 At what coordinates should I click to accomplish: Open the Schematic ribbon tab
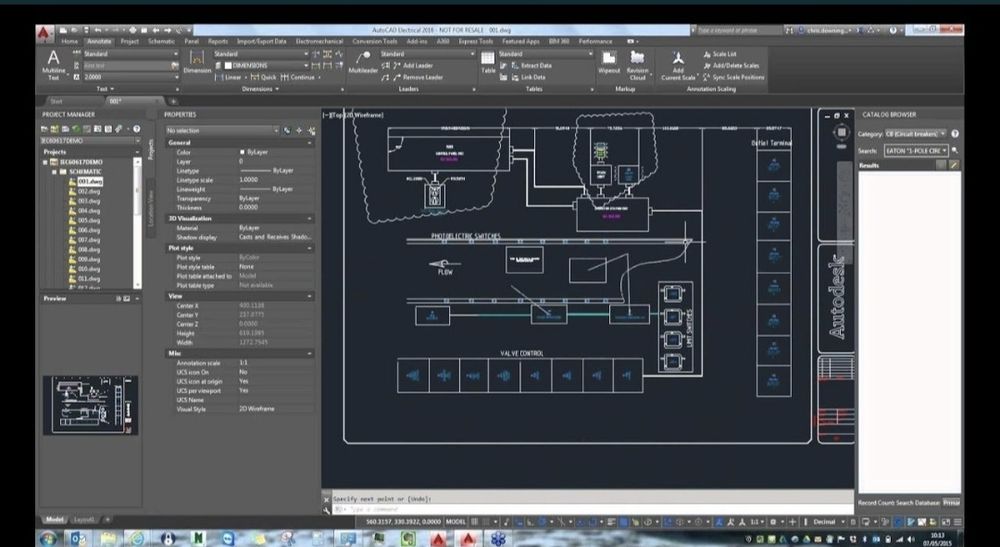[x=161, y=41]
